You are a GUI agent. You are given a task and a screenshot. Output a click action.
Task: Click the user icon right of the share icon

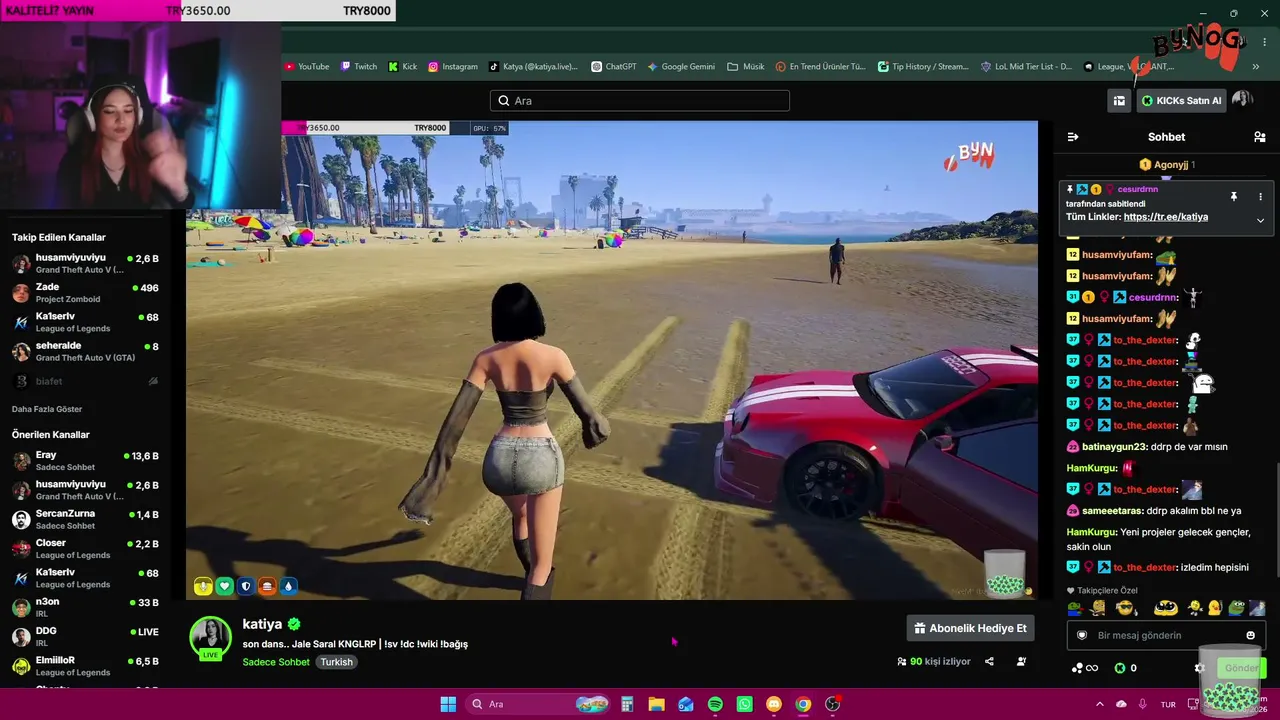pyautogui.click(x=1021, y=661)
